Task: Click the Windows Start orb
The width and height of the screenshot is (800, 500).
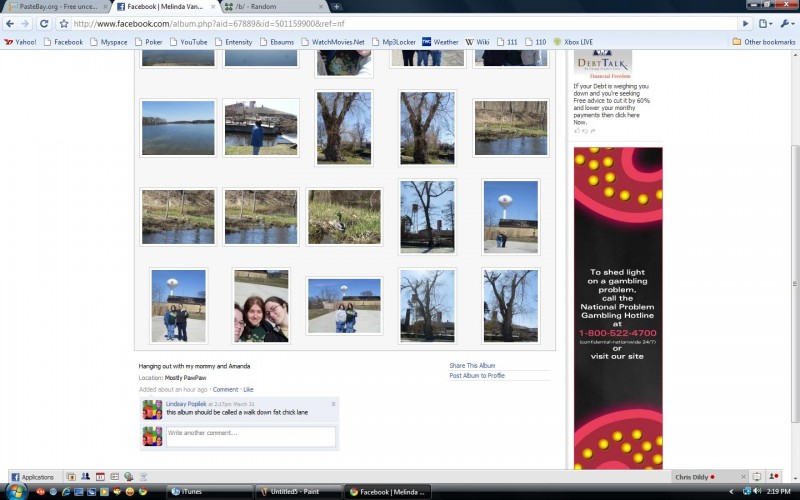Action: [16, 491]
